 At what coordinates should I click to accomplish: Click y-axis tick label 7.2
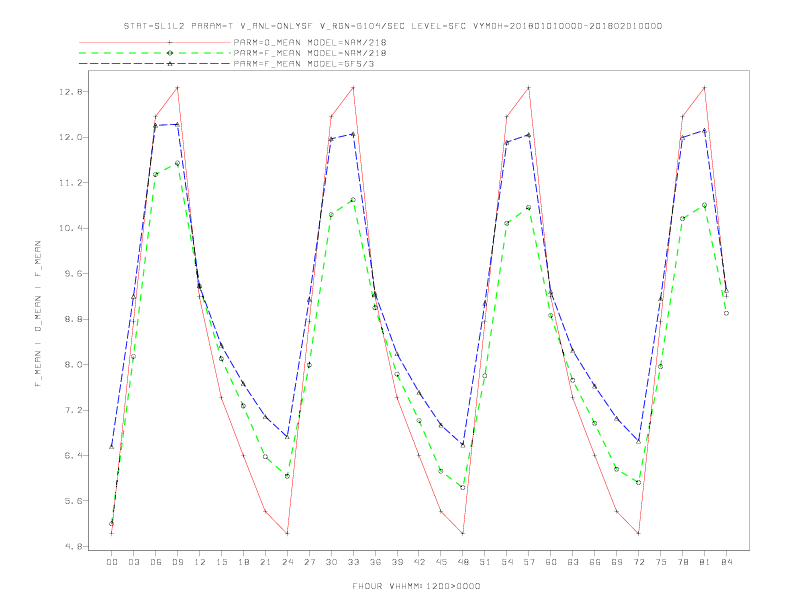pos(74,410)
